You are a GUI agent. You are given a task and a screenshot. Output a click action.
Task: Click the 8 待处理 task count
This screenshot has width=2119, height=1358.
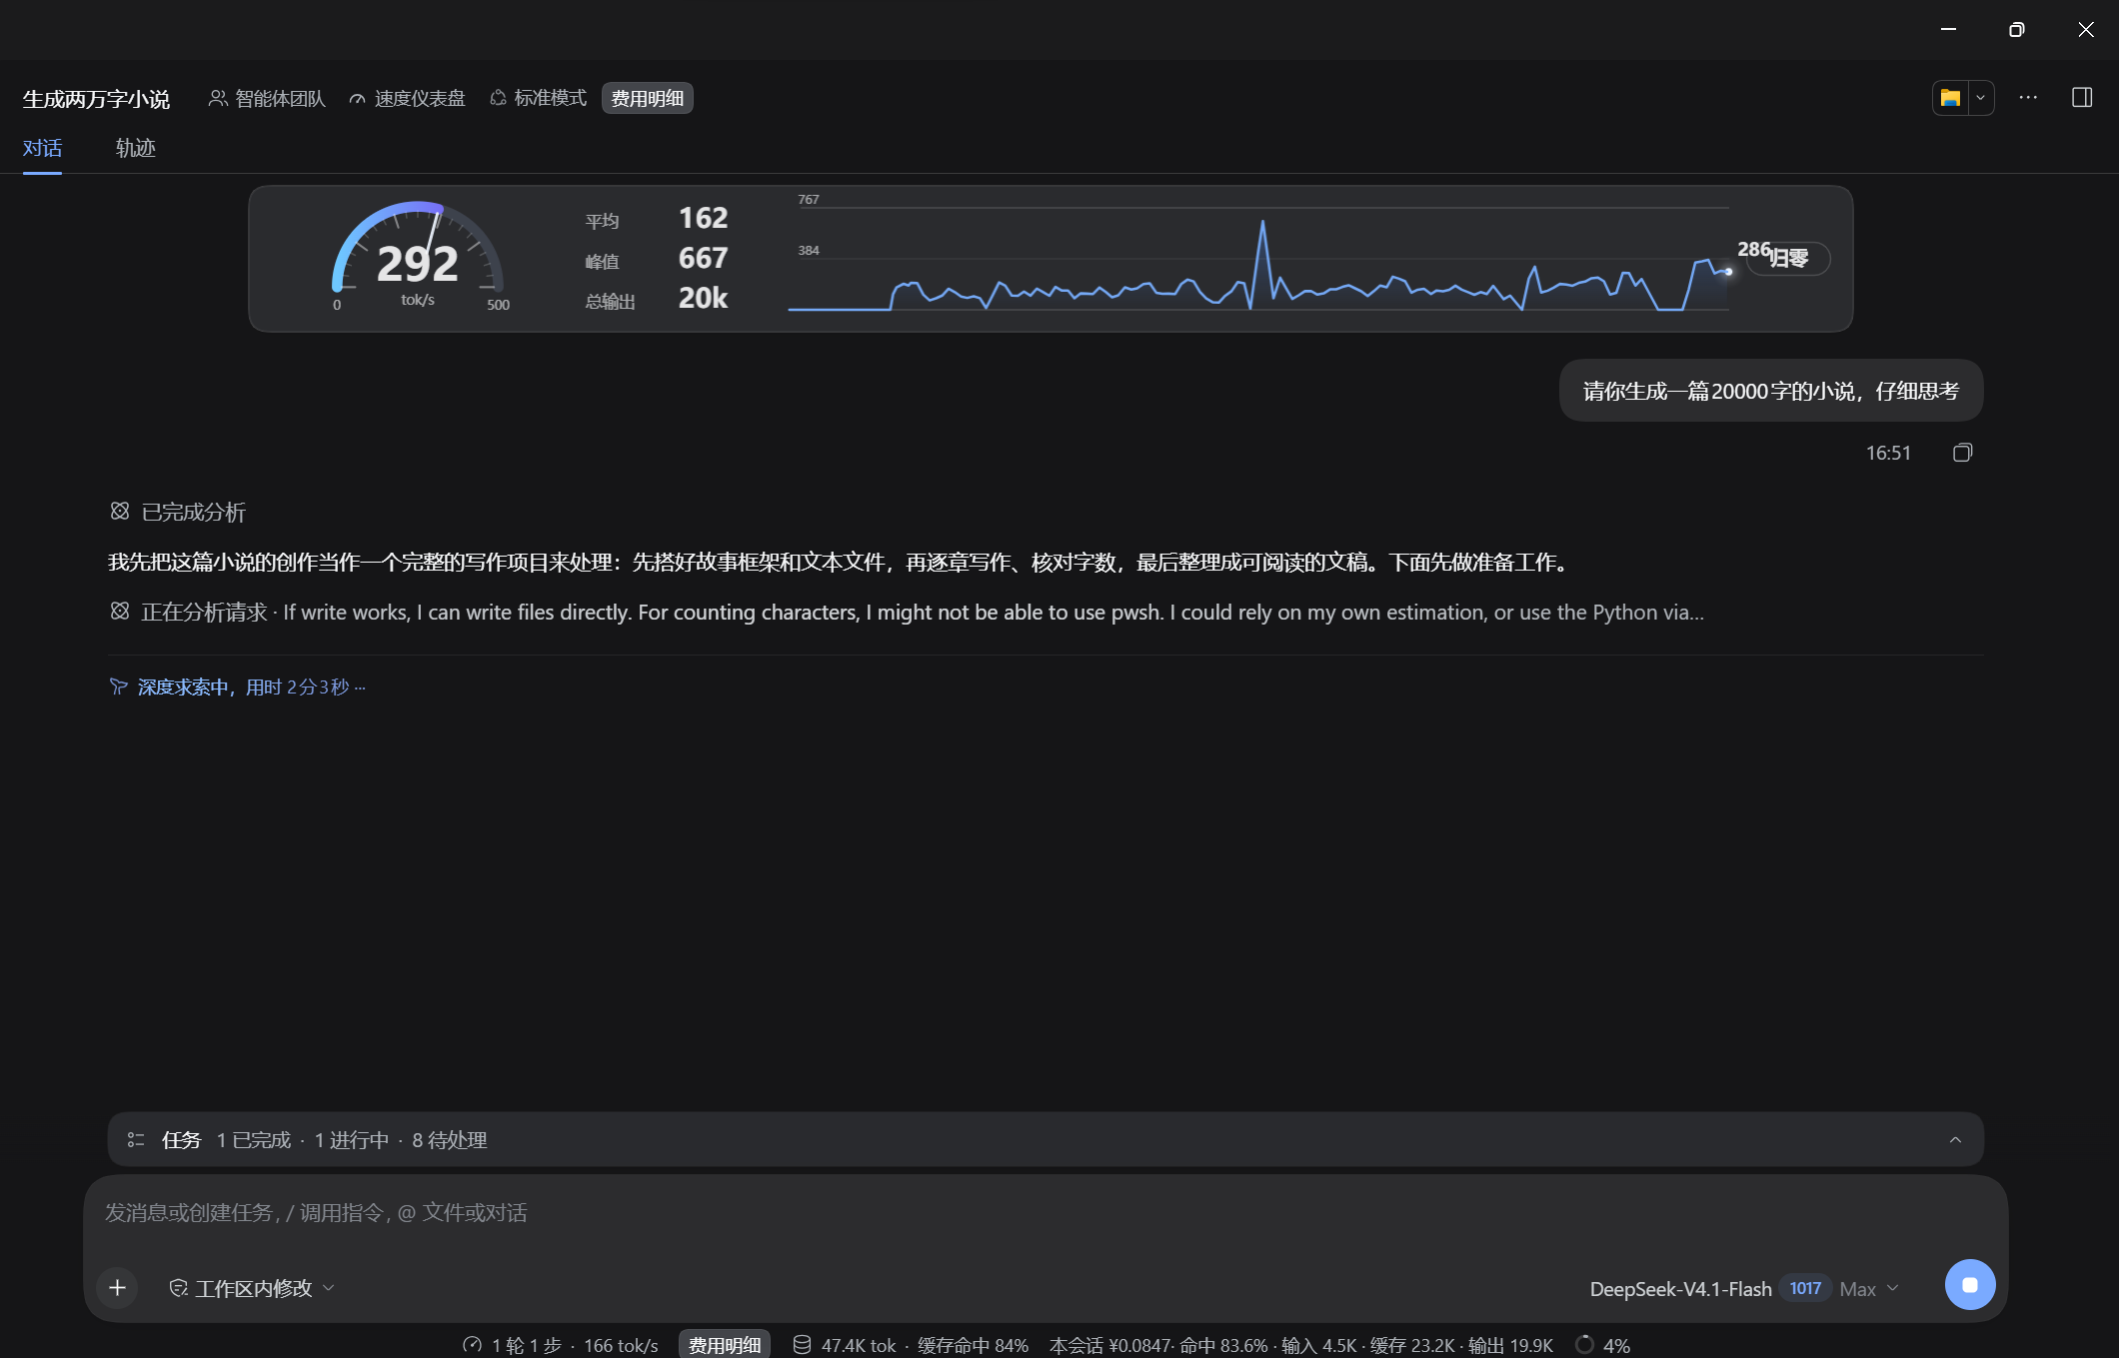449,1140
